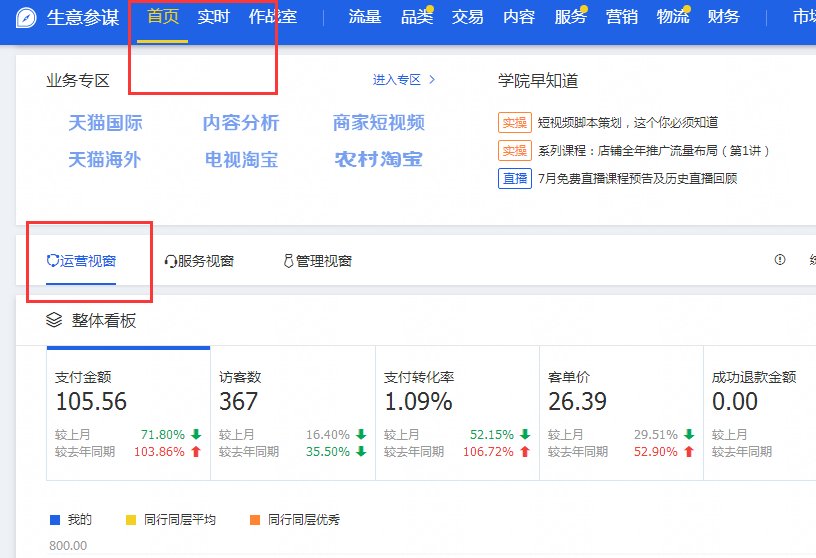Open the 店铺全年推广流量布局 course
This screenshot has width=816, height=558.
[654, 151]
